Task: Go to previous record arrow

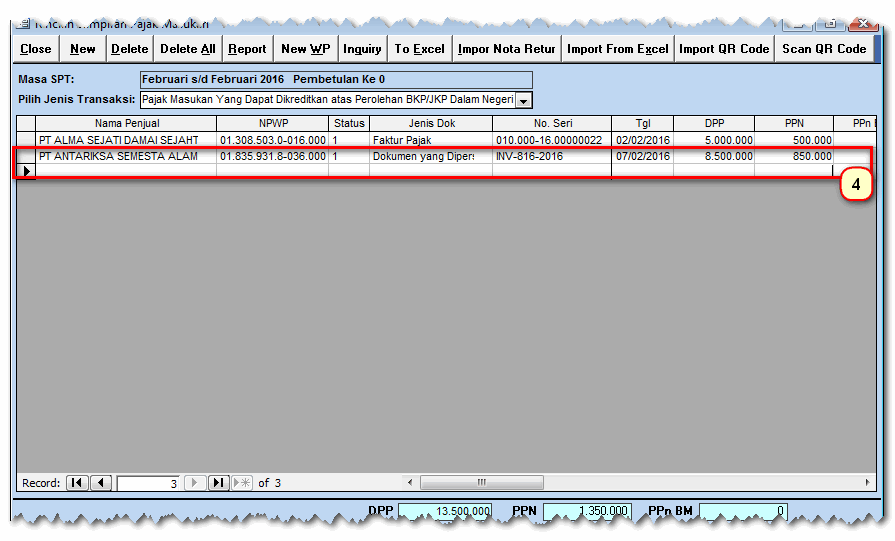Action: (101, 483)
